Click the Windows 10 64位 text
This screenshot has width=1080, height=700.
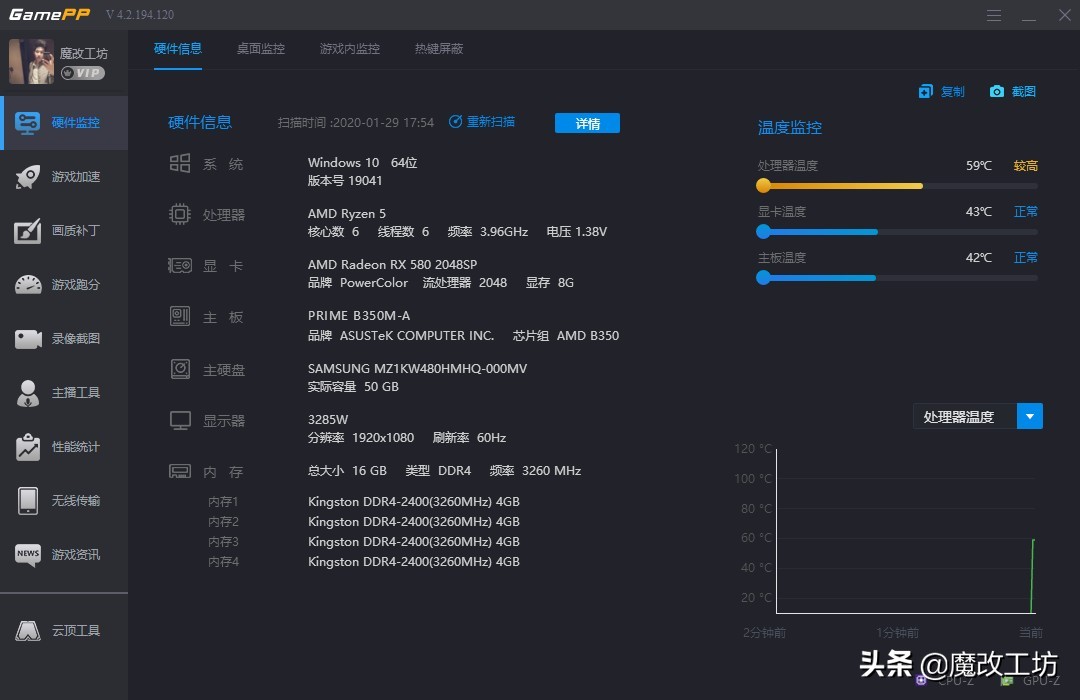362,163
